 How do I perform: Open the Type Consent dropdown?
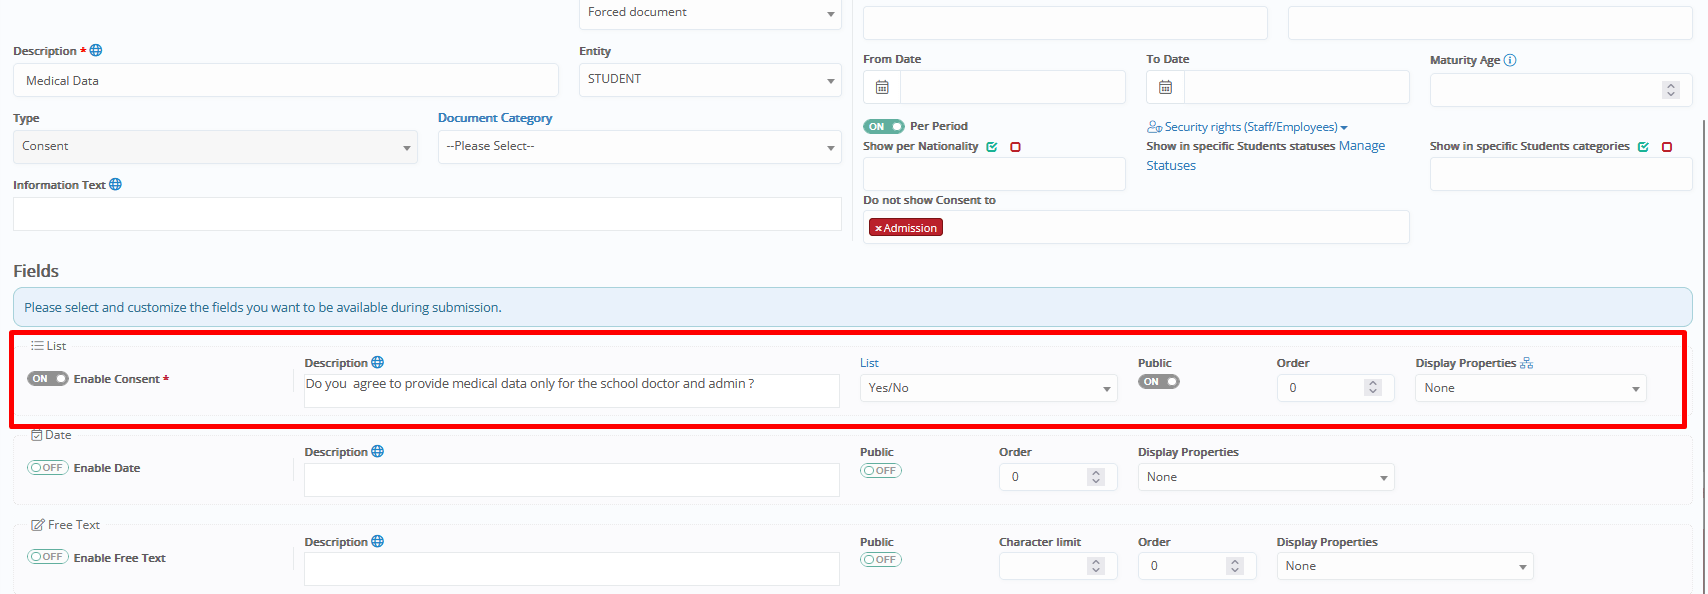coord(215,147)
